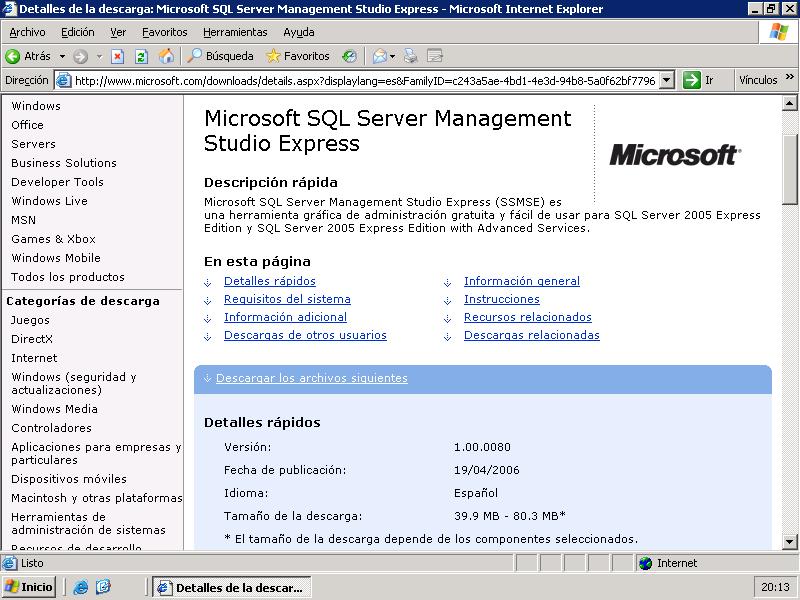Screen dimensions: 800x600
Task: Click the green Ir go arrow
Action: click(x=692, y=80)
